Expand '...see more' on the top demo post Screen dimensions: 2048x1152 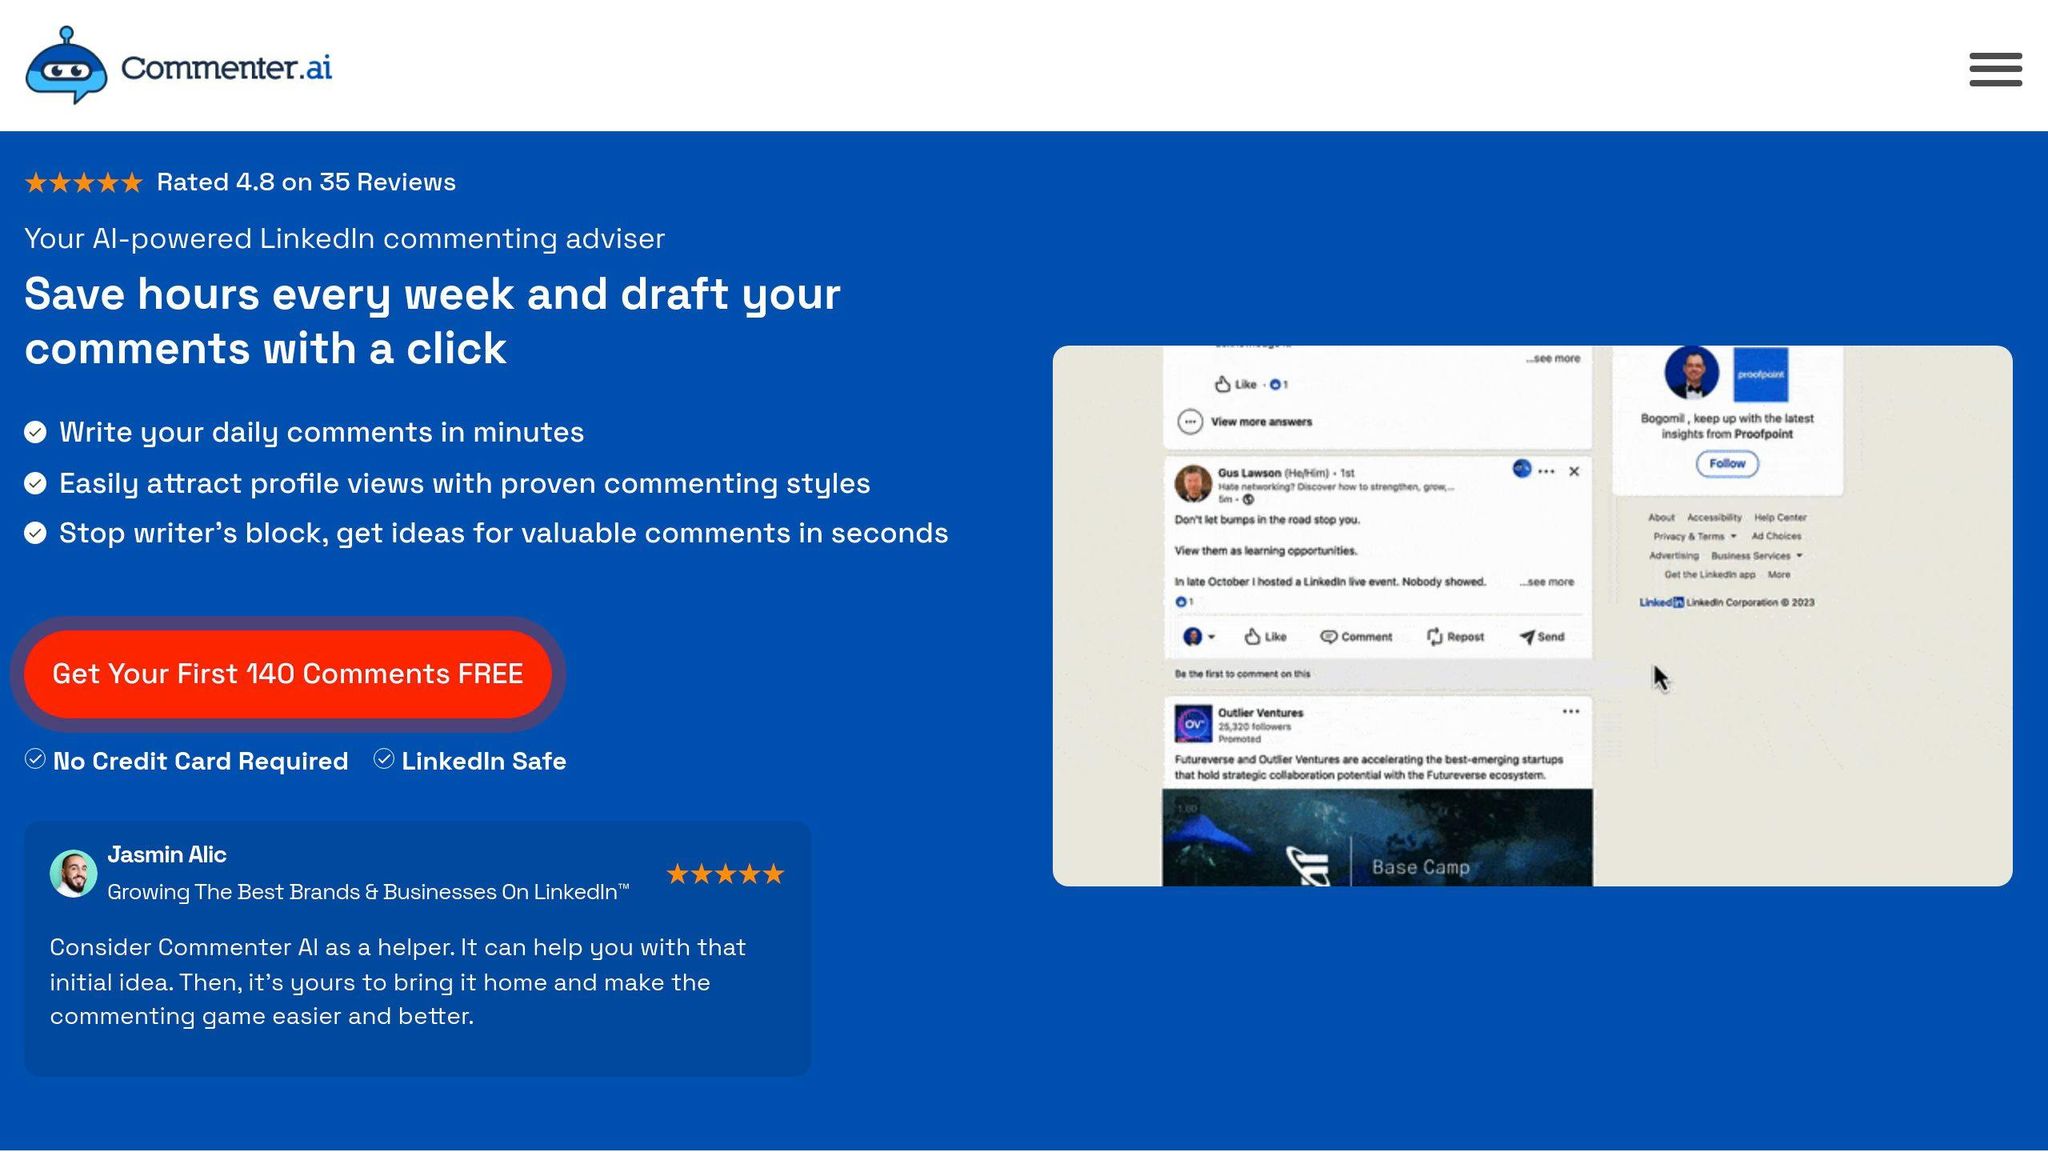point(1553,358)
